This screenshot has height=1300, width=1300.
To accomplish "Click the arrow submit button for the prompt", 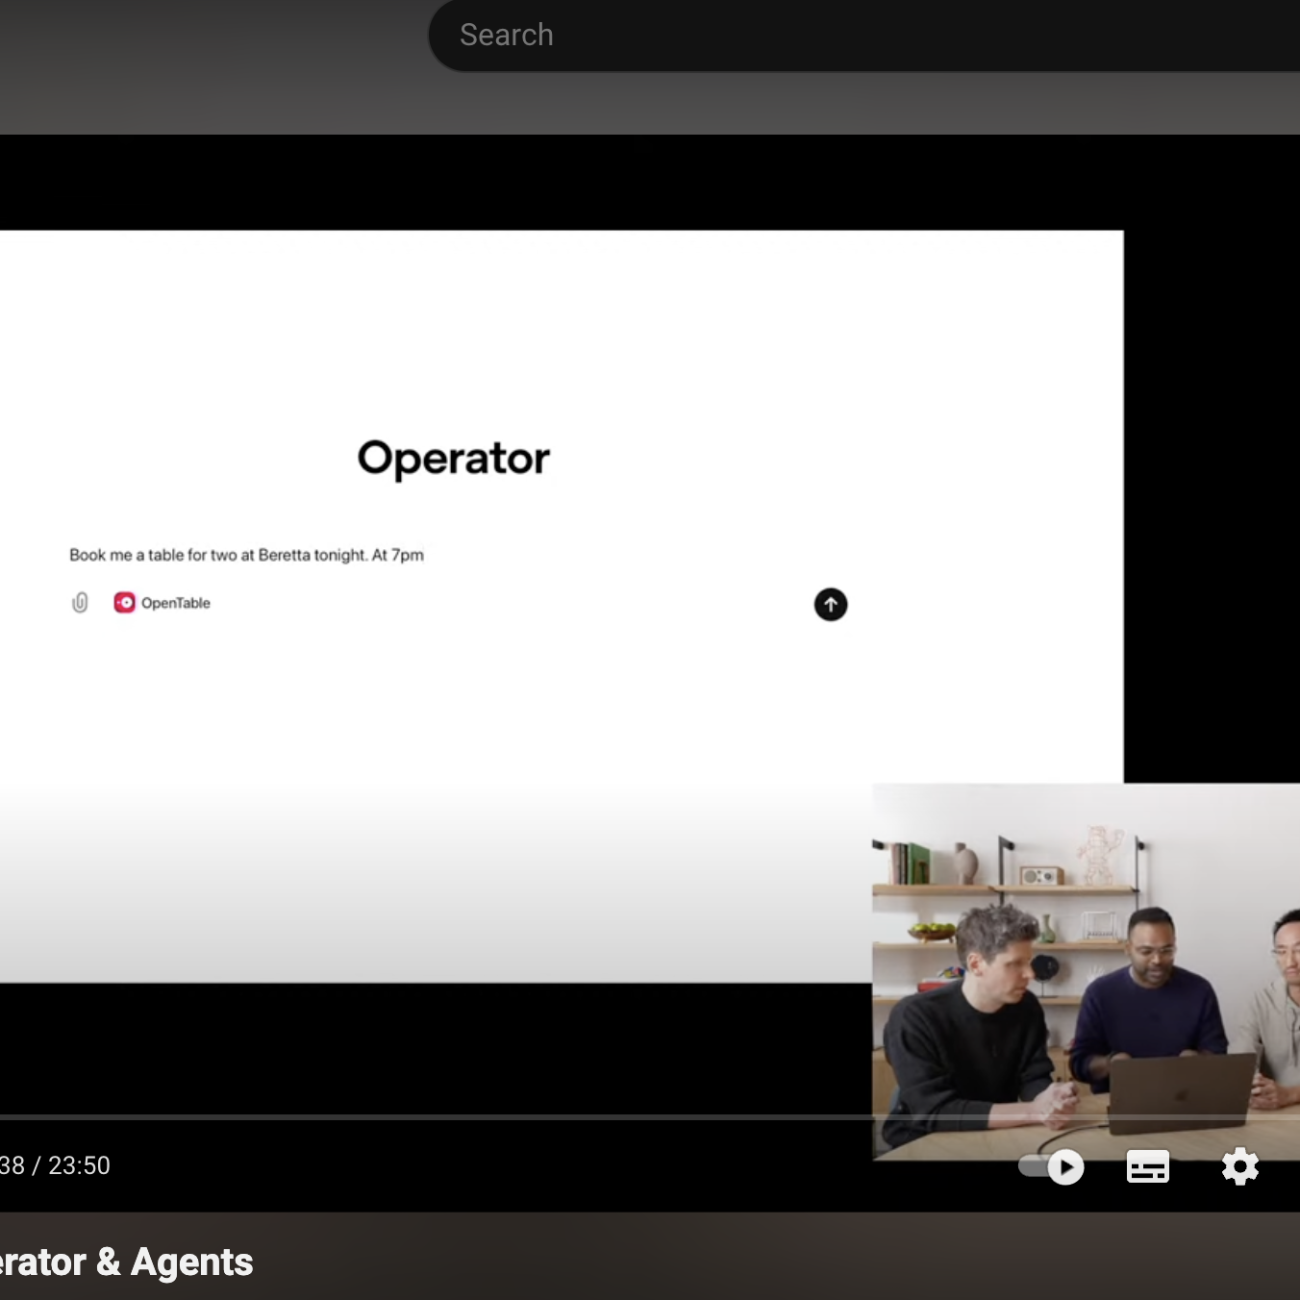I will coord(830,605).
